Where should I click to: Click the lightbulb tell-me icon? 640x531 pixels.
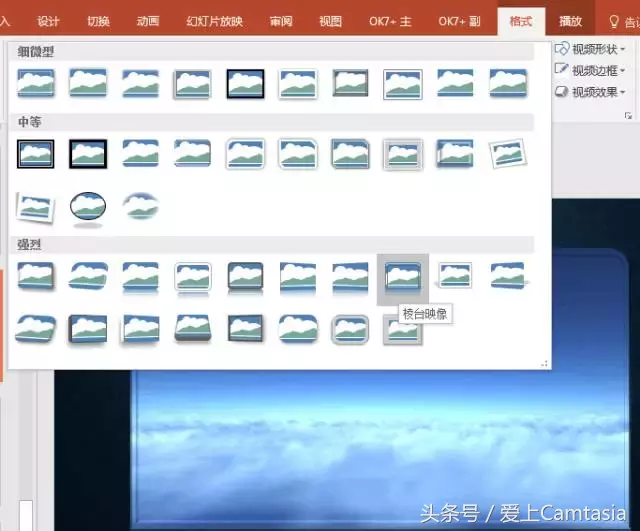point(613,21)
